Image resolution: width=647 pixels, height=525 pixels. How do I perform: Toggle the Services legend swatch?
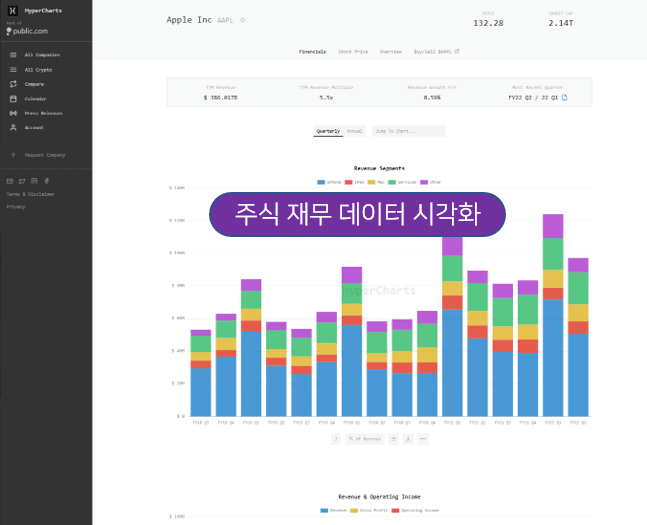click(x=392, y=182)
